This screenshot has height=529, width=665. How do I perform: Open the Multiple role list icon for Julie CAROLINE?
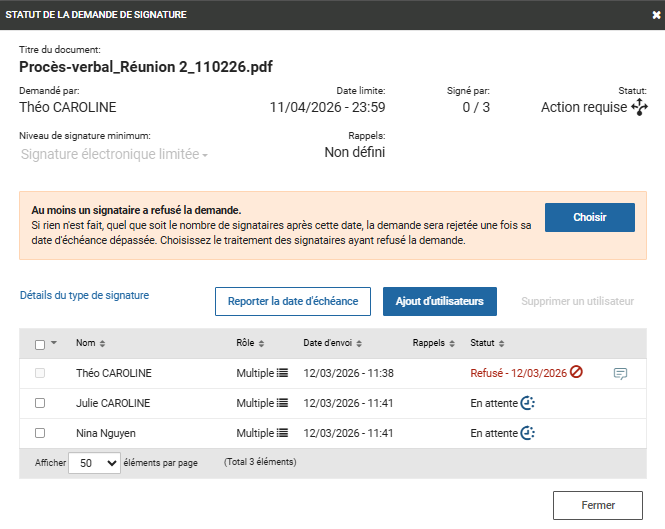(282, 403)
